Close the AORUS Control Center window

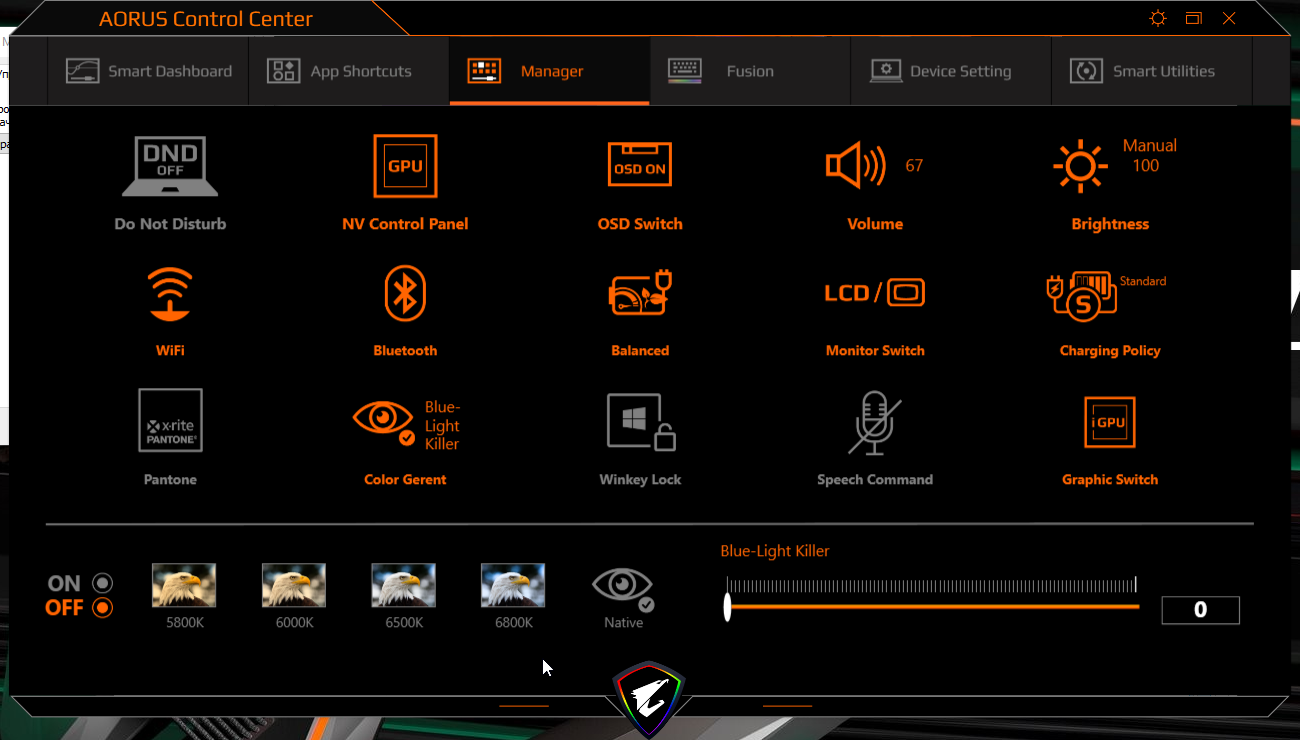click(1229, 18)
